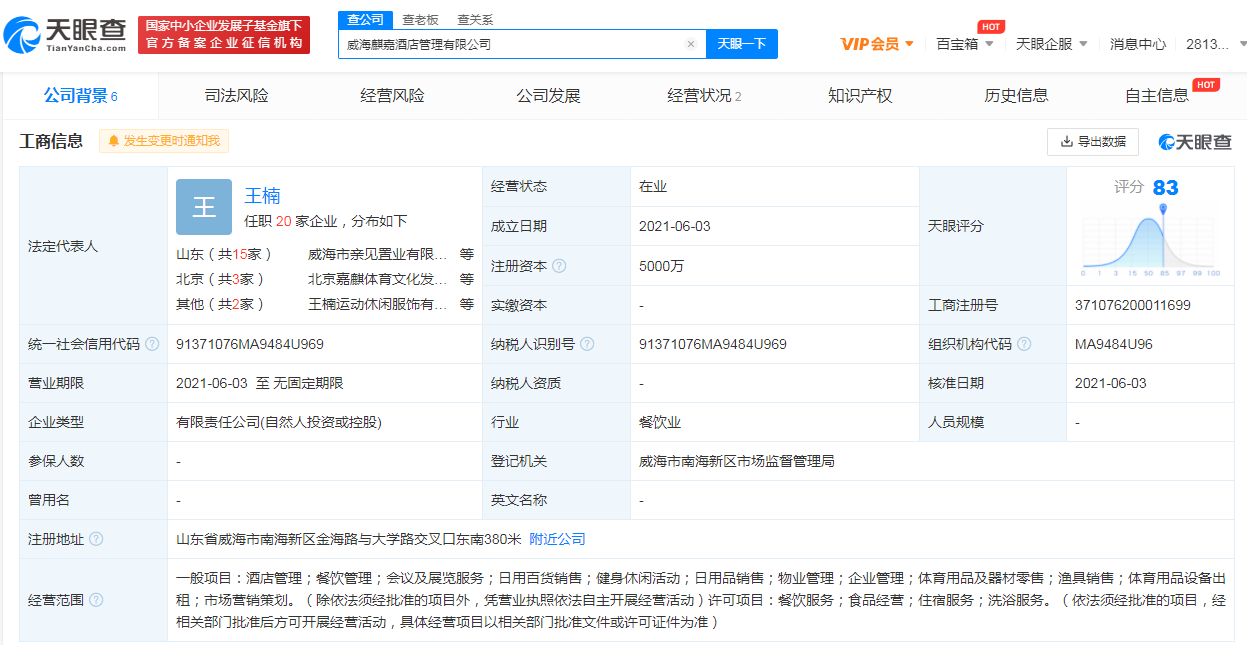Select the organization code MA9484U96

click(1114, 344)
